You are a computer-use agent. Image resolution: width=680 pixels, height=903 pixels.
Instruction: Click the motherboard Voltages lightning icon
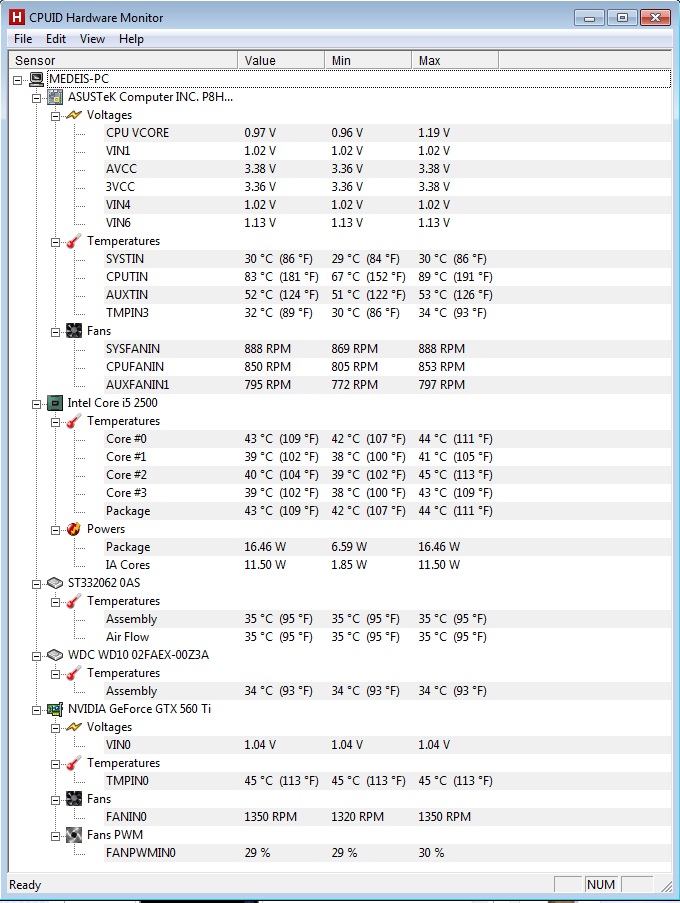[x=73, y=115]
